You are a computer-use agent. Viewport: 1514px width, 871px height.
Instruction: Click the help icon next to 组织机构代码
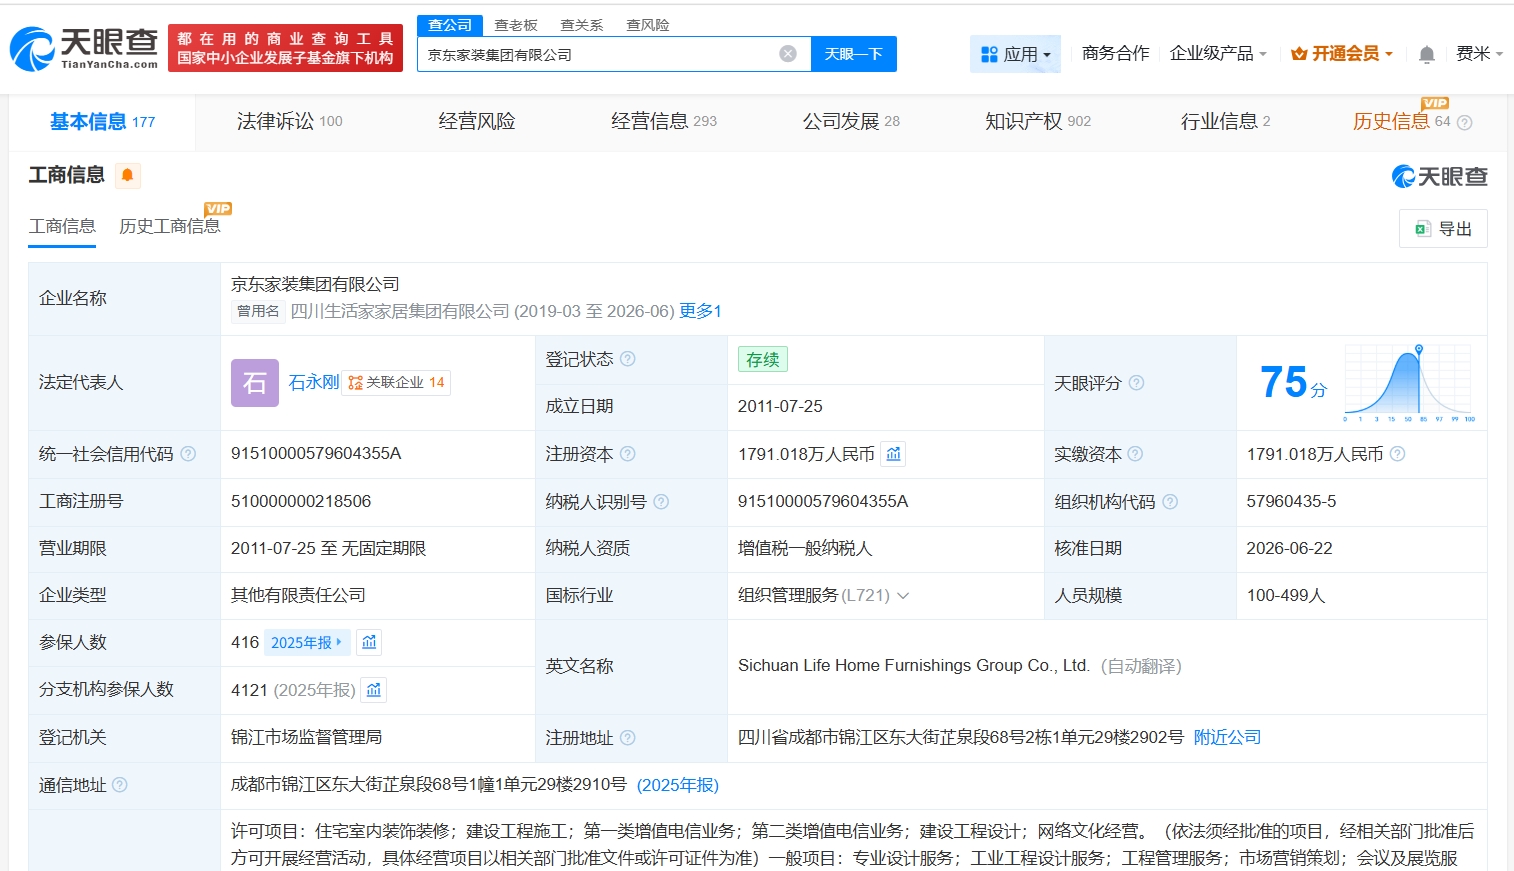coord(1170,502)
